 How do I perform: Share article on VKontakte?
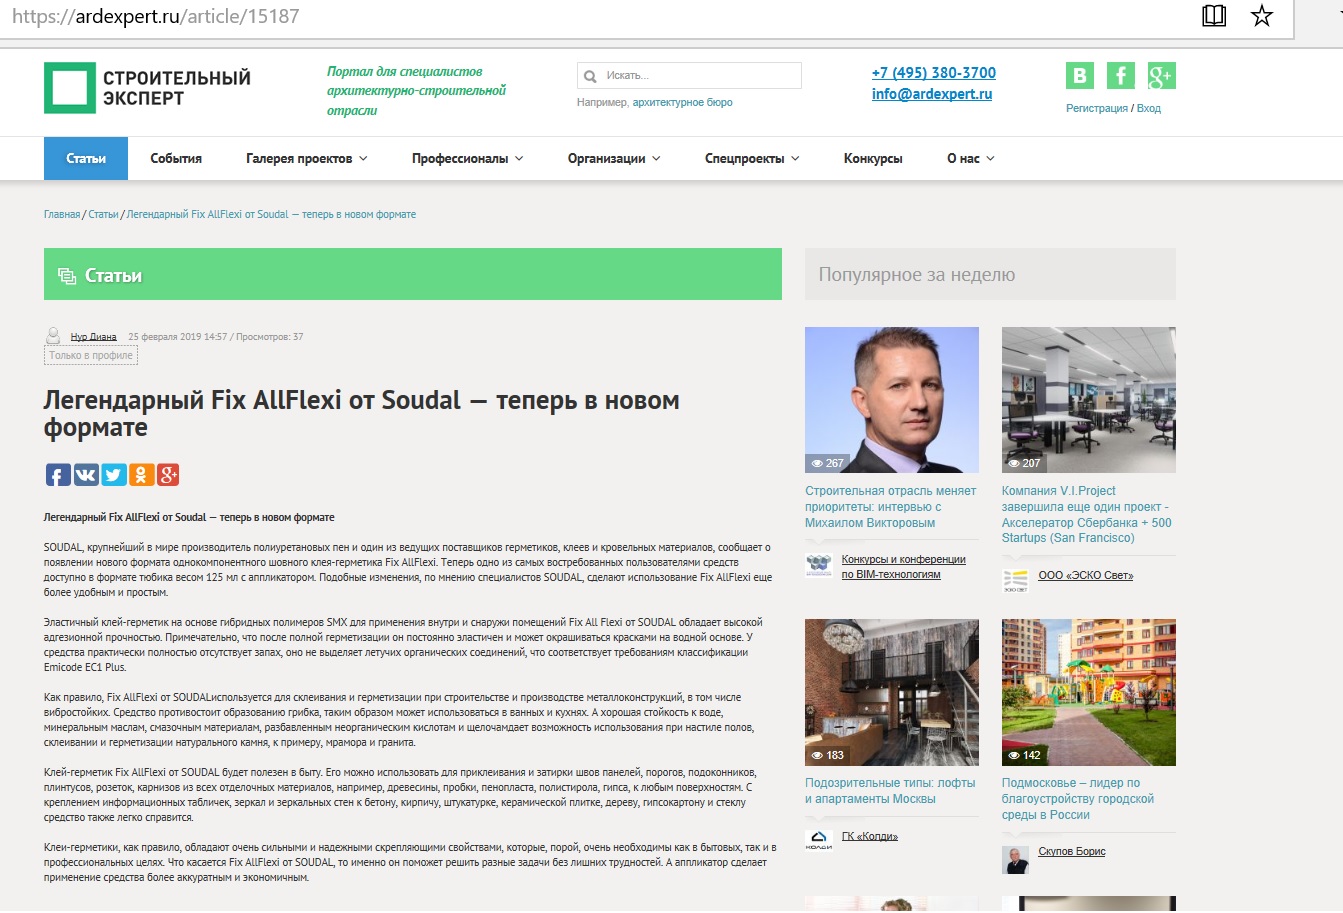click(86, 475)
